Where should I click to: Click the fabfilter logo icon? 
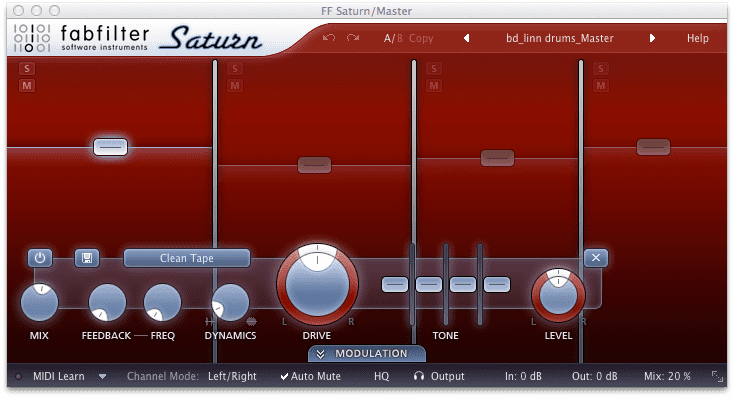tap(31, 37)
